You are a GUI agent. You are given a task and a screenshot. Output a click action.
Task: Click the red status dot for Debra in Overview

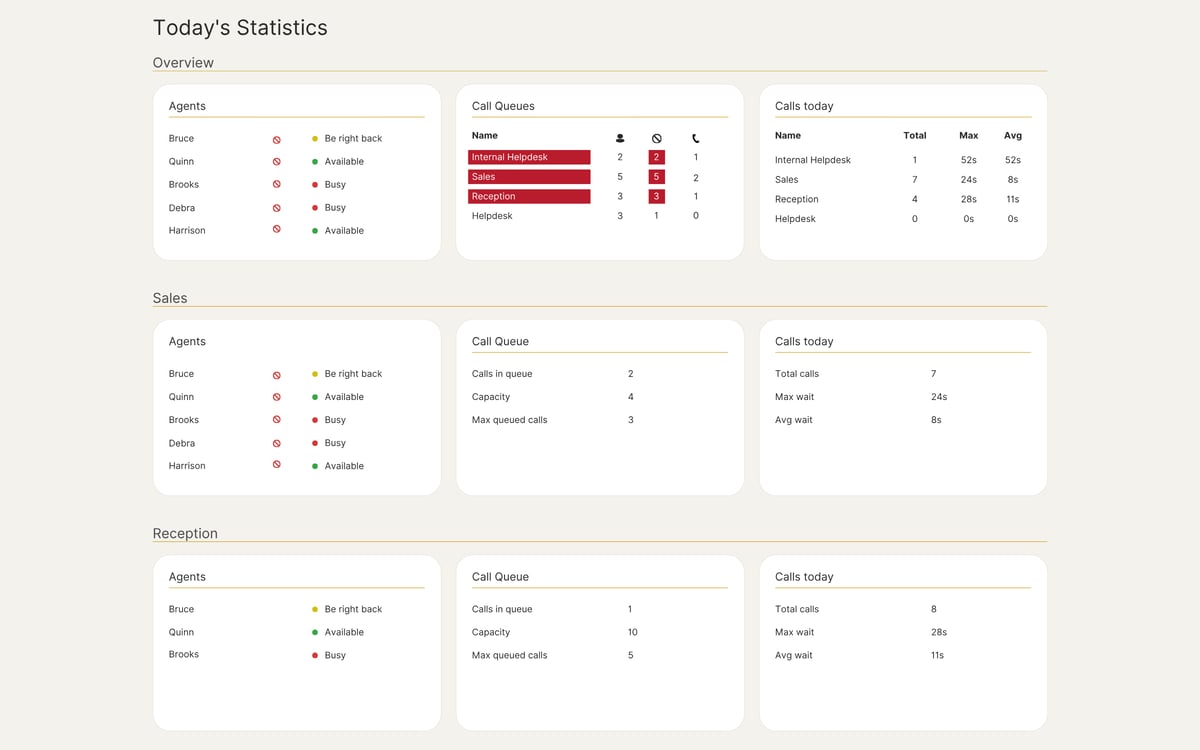[x=315, y=208]
